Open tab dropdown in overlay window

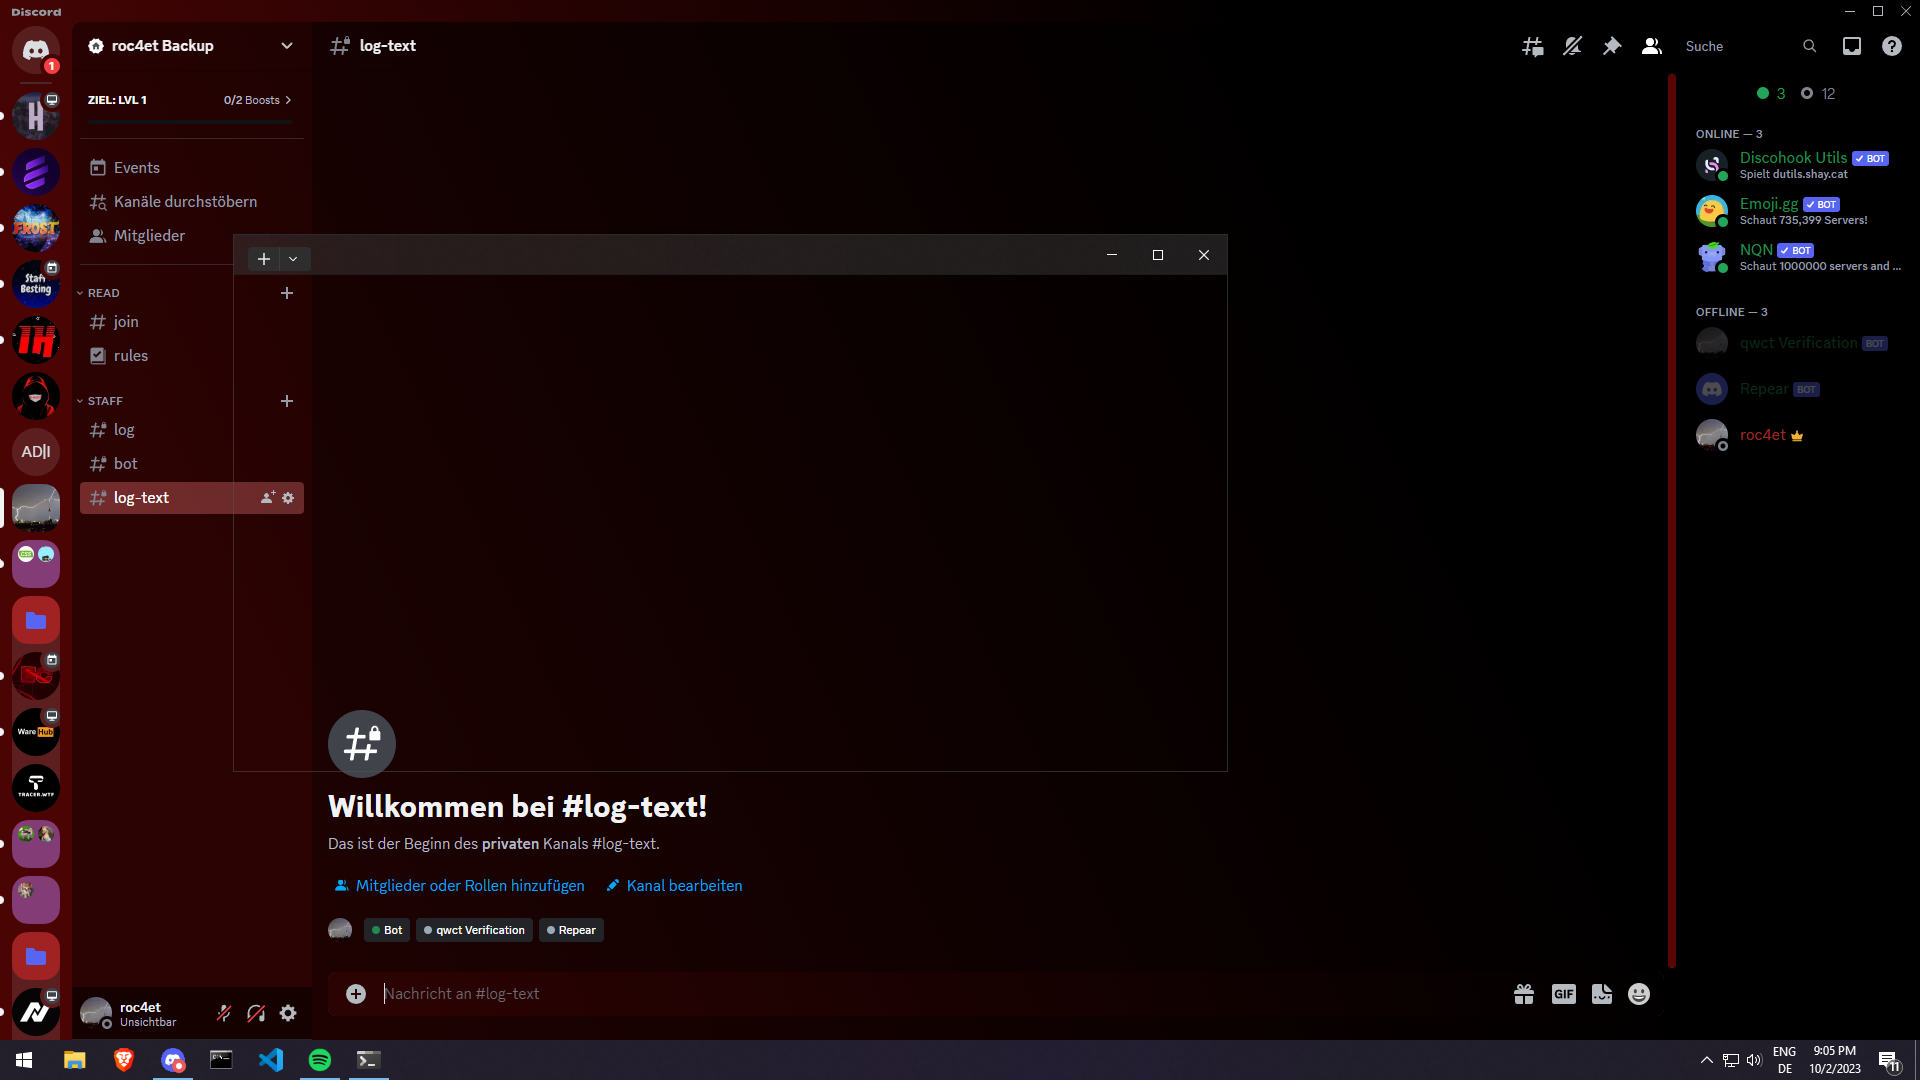point(293,259)
